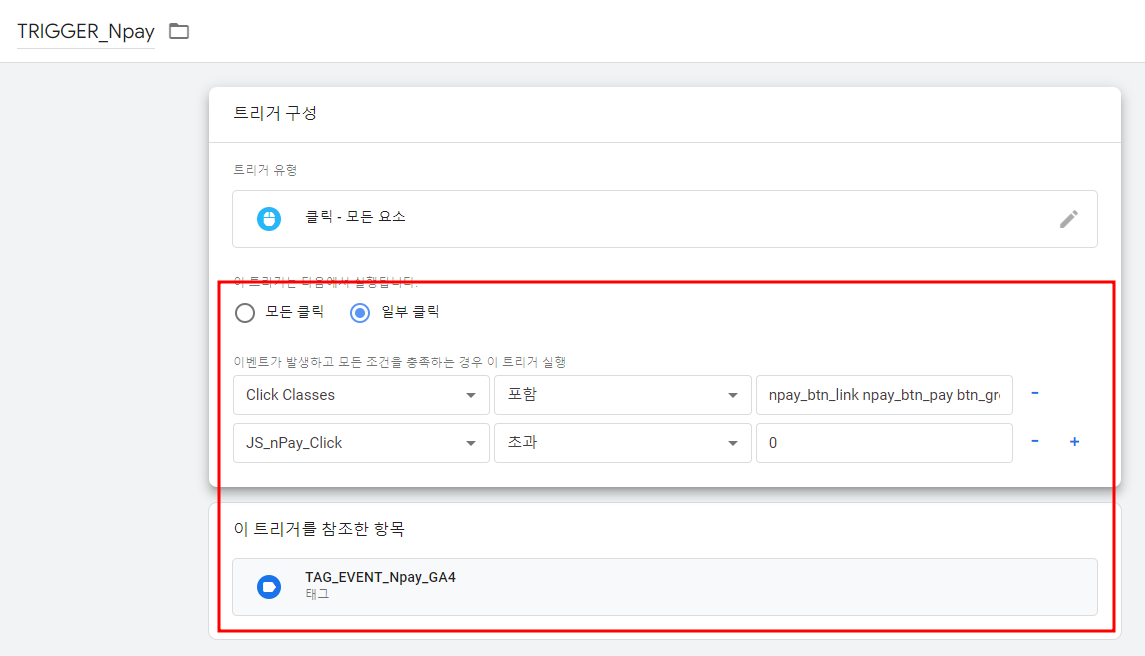Select the pencil edit icon

[x=1071, y=218]
